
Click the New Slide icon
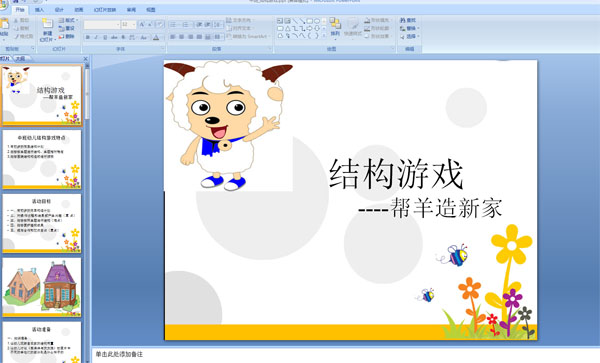coord(47,24)
